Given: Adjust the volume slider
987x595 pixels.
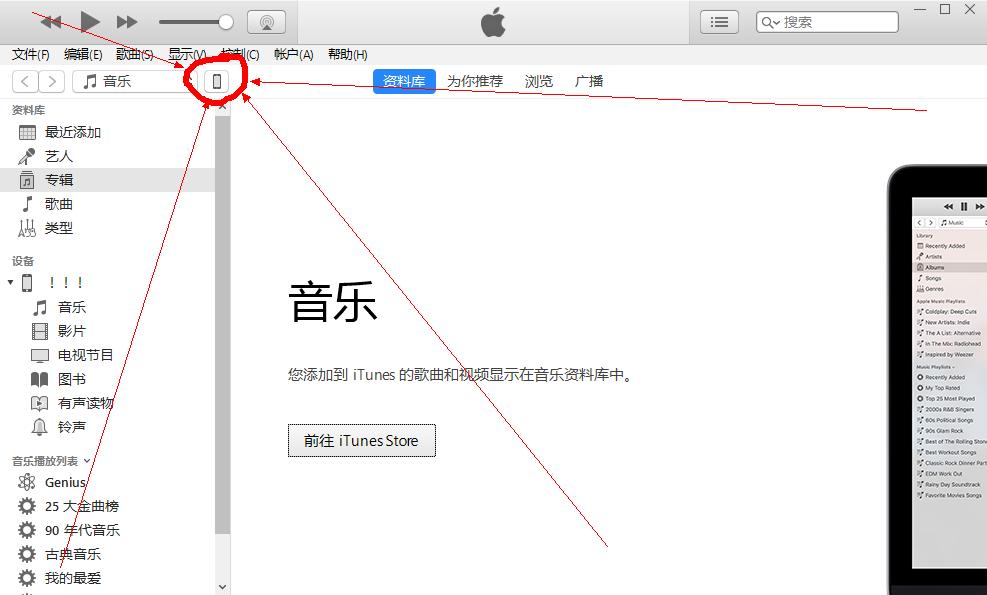Looking at the screenshot, I should coord(196,20).
